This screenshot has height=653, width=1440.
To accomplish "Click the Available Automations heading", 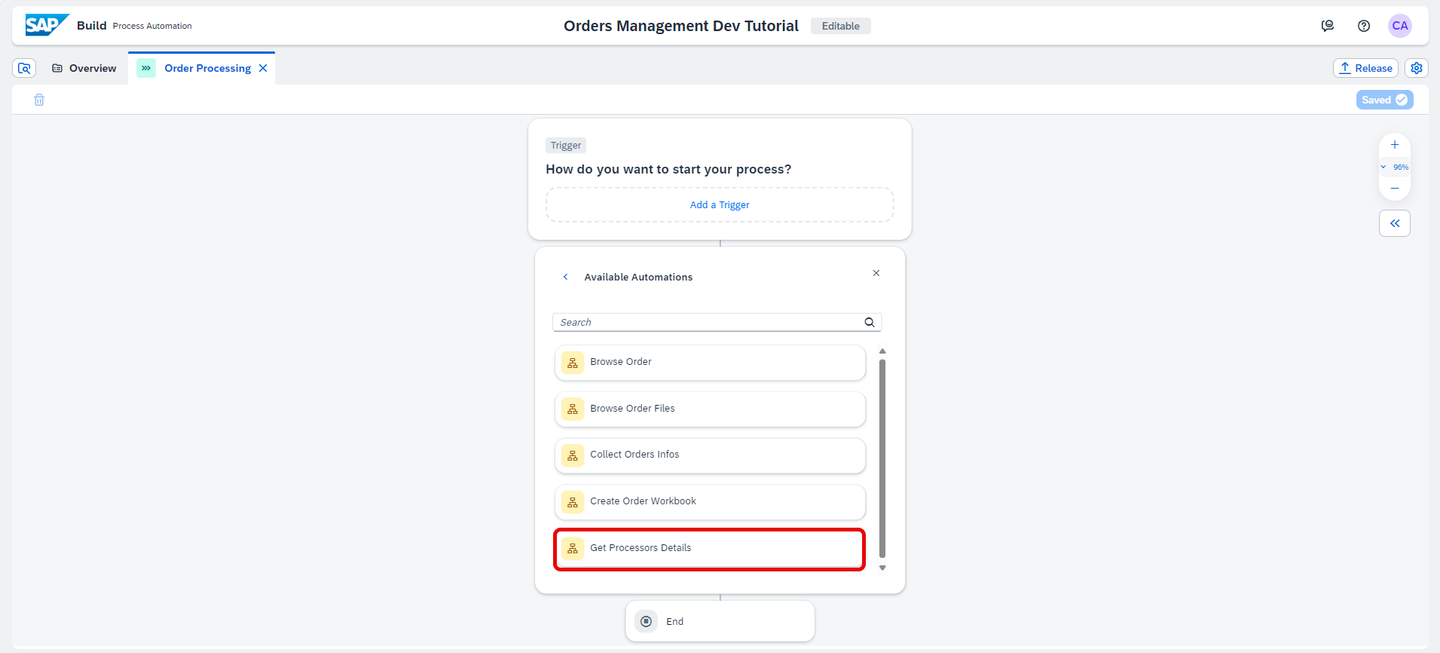I will pyautogui.click(x=638, y=277).
